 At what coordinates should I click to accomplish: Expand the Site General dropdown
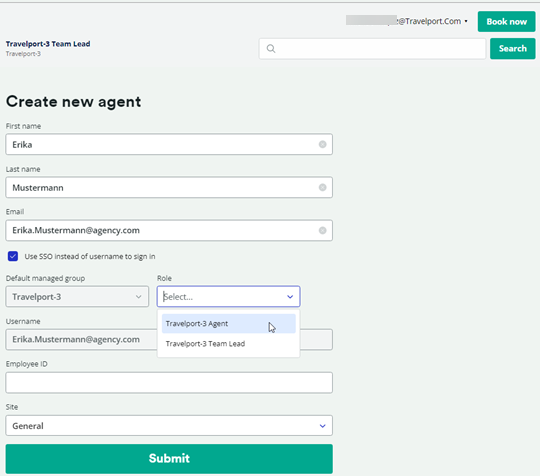point(169,426)
